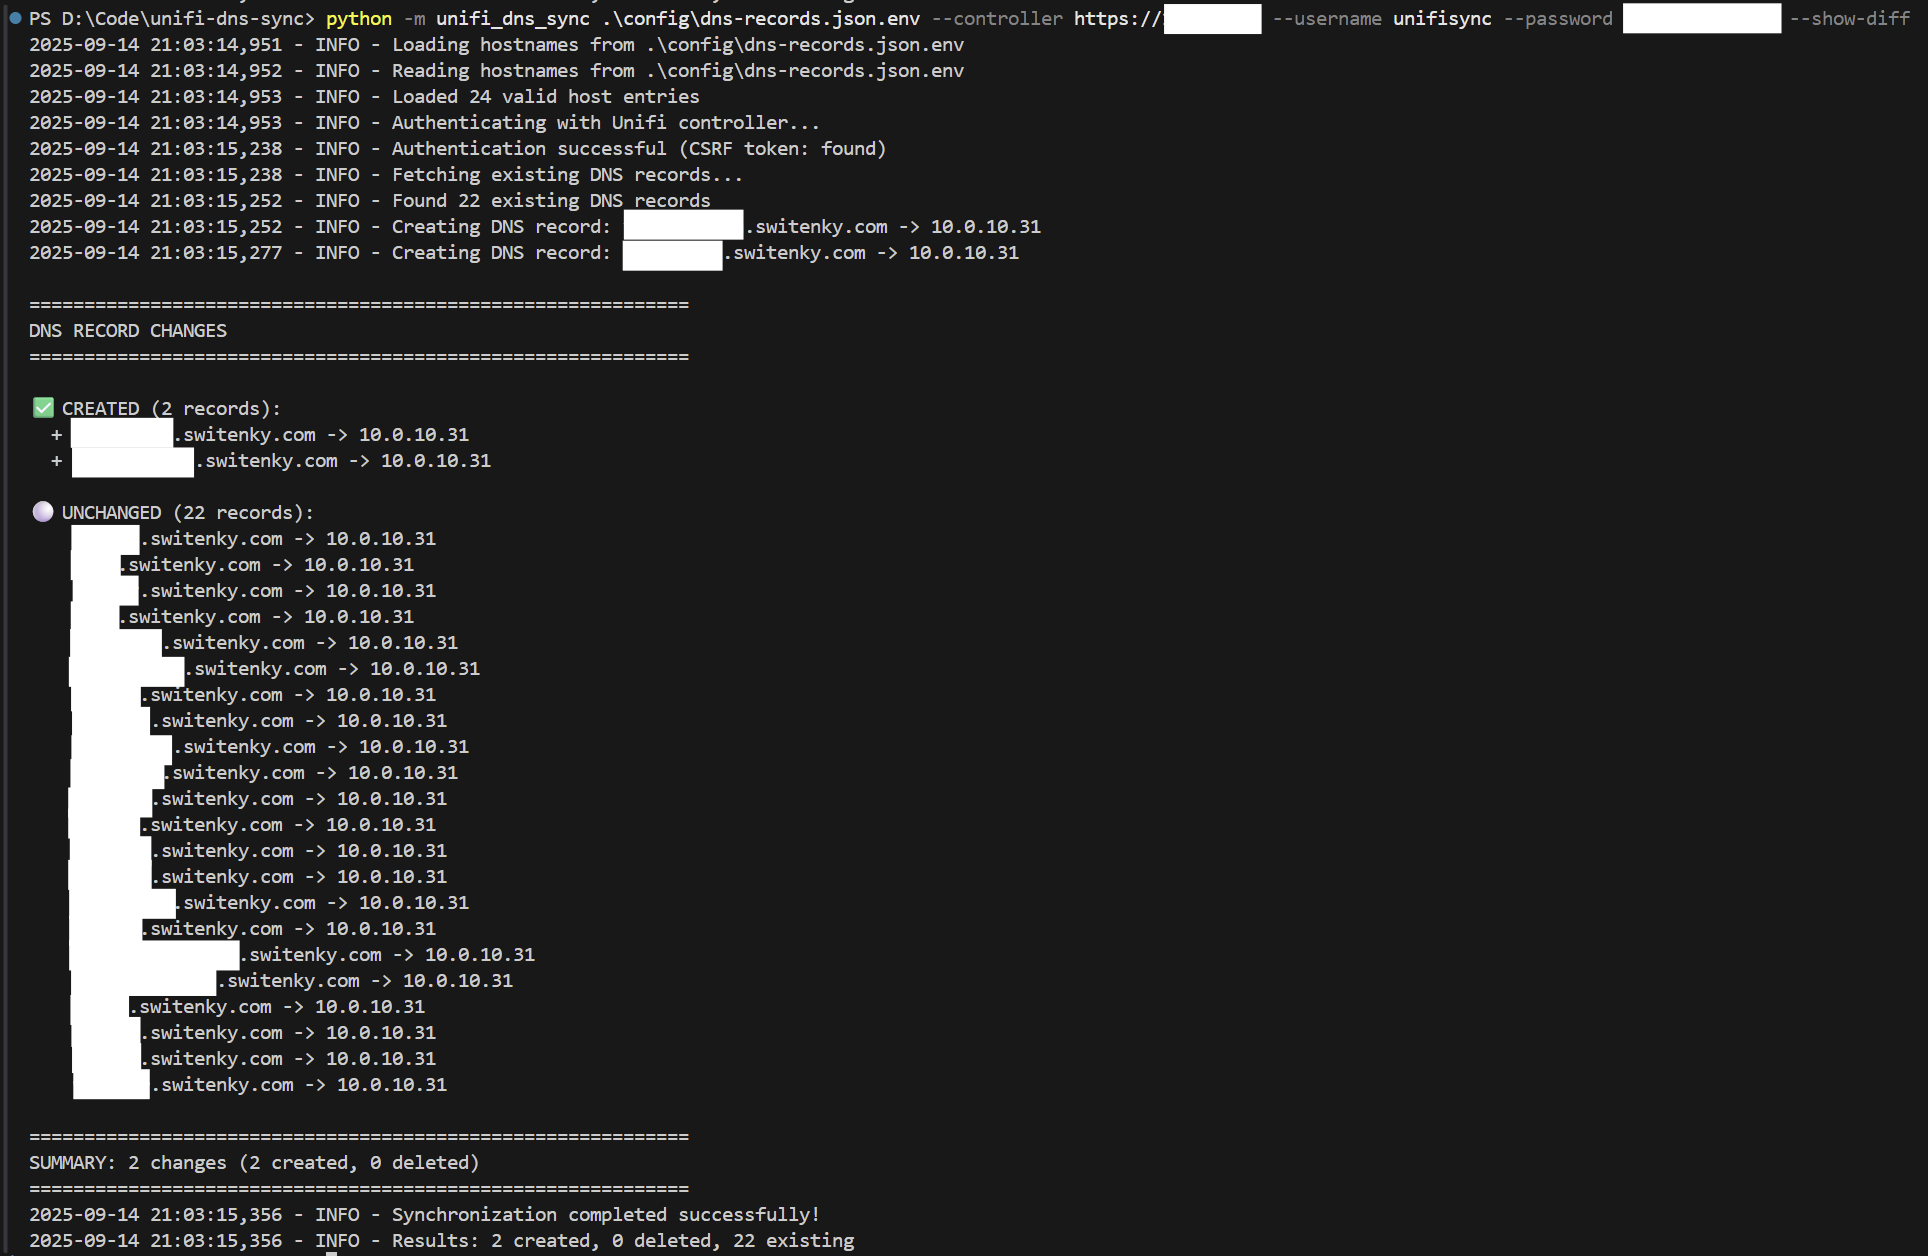Click 'Synchronization completed successfully!' message
The height and width of the screenshot is (1256, 1928).
(605, 1215)
